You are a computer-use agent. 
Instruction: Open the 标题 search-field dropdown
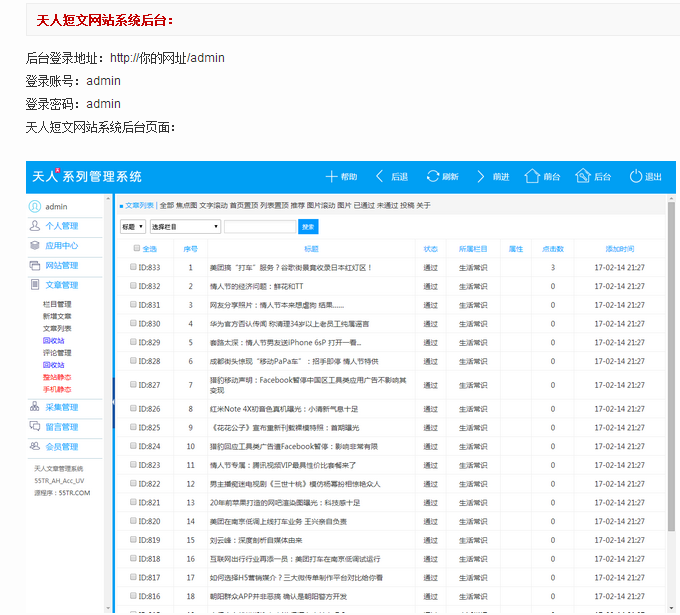132,227
